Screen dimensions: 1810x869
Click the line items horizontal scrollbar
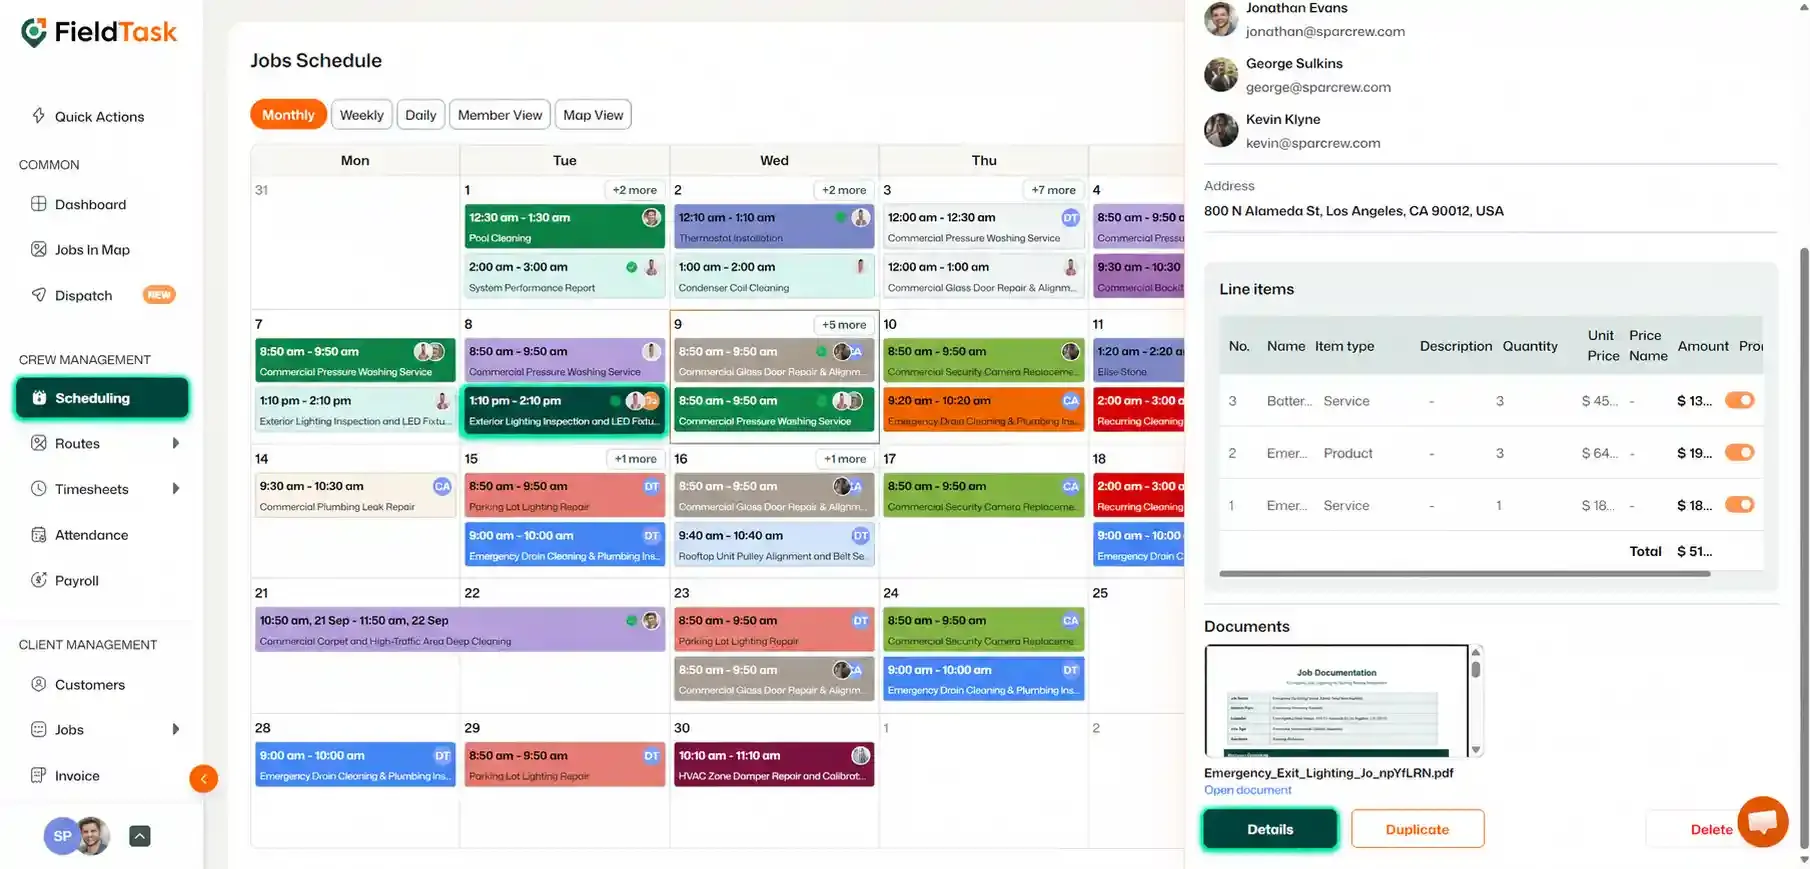point(1465,574)
